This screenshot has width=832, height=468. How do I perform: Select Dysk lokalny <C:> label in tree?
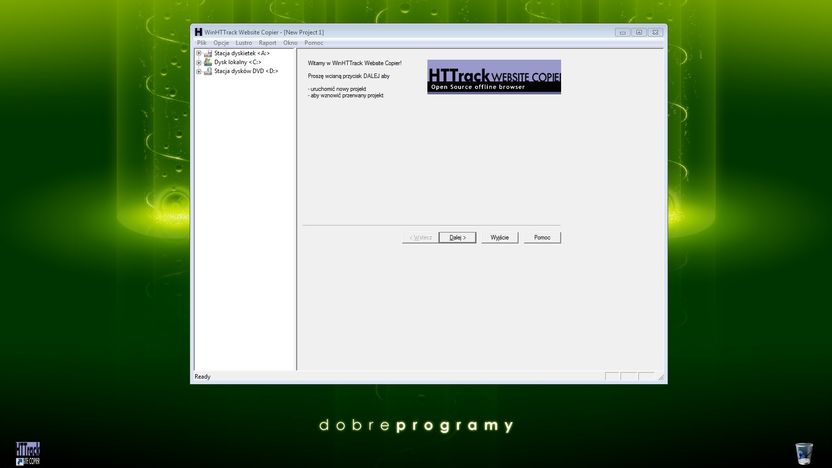[238, 62]
